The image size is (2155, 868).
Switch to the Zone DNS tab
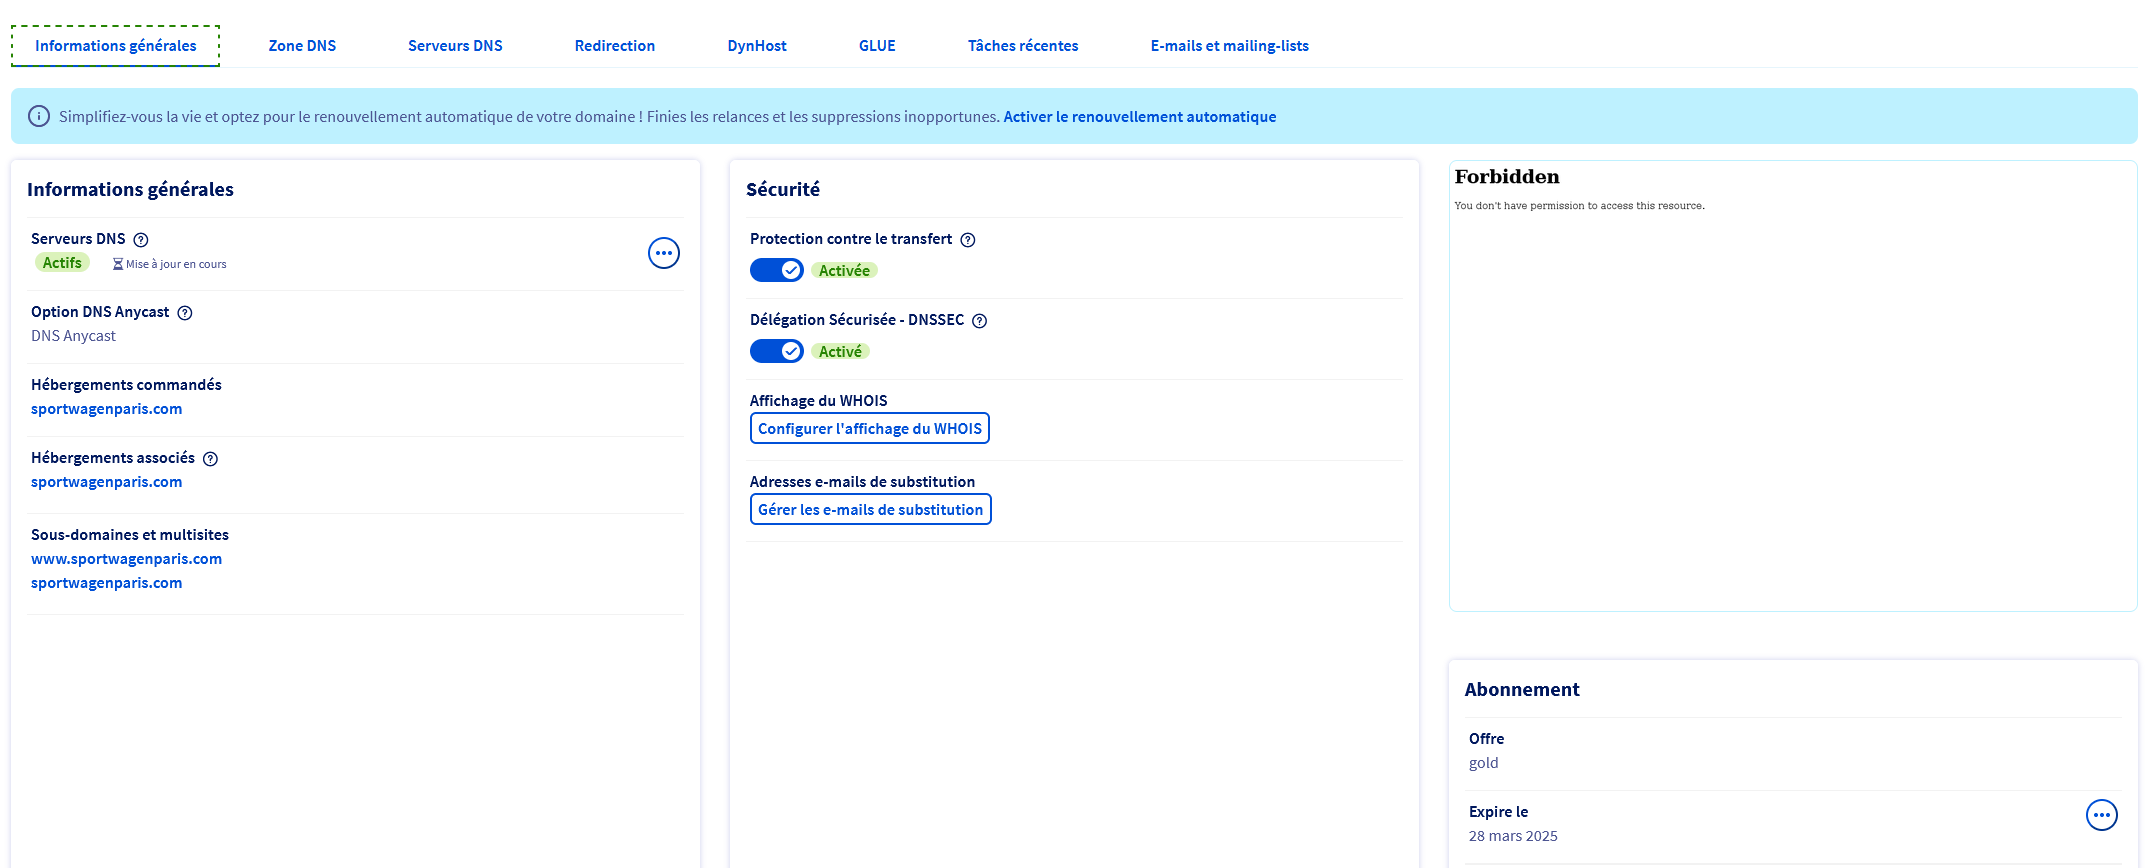pos(302,46)
